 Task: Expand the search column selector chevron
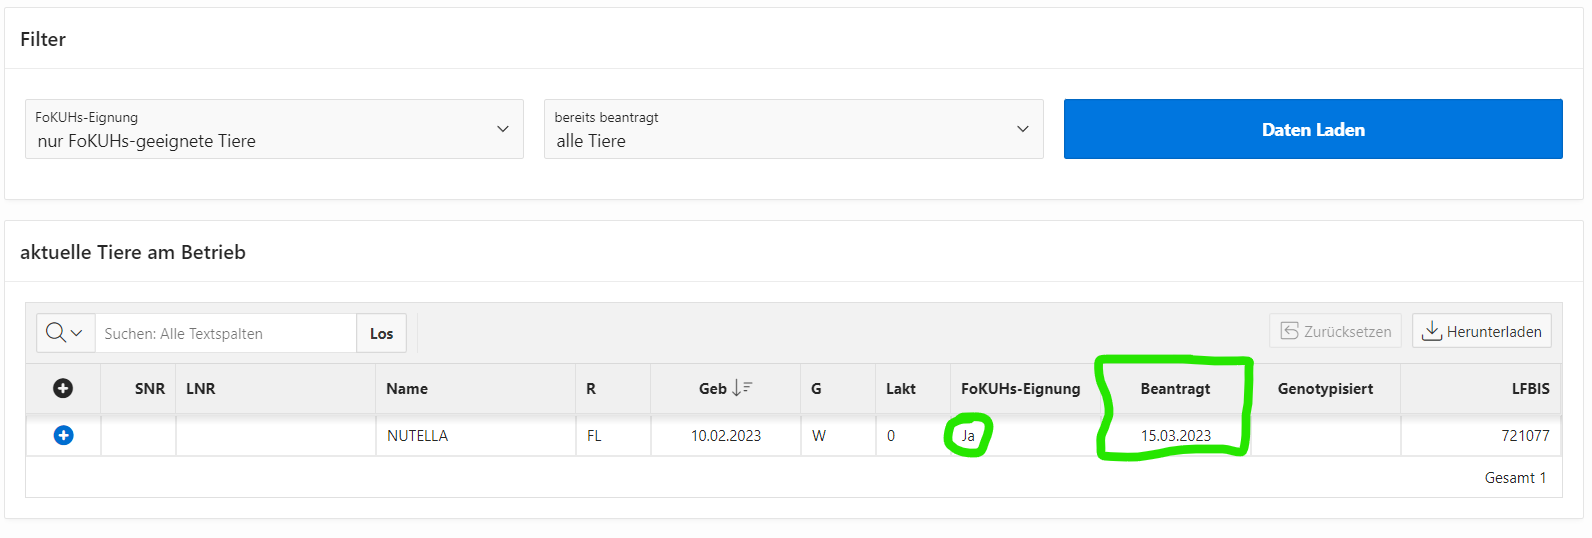[x=77, y=333]
